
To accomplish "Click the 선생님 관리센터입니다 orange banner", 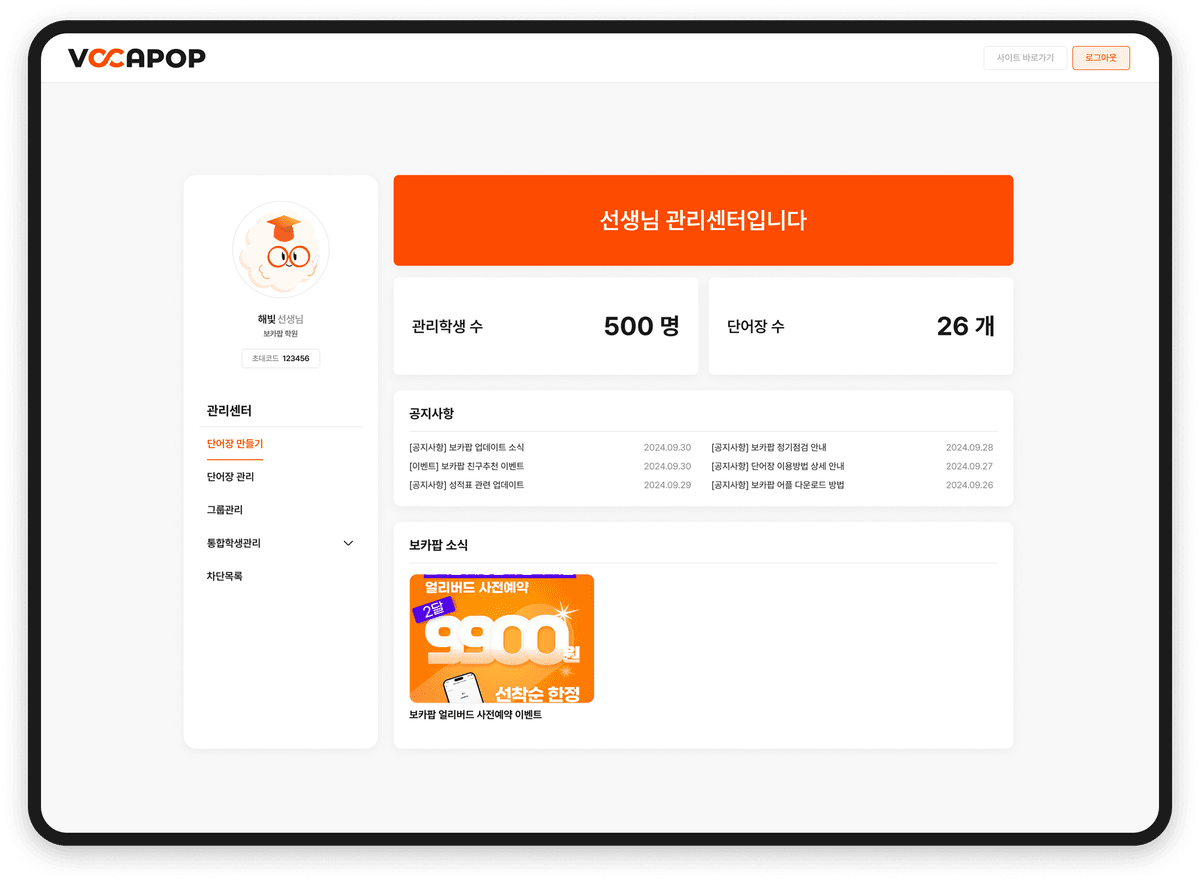I will click(x=703, y=221).
